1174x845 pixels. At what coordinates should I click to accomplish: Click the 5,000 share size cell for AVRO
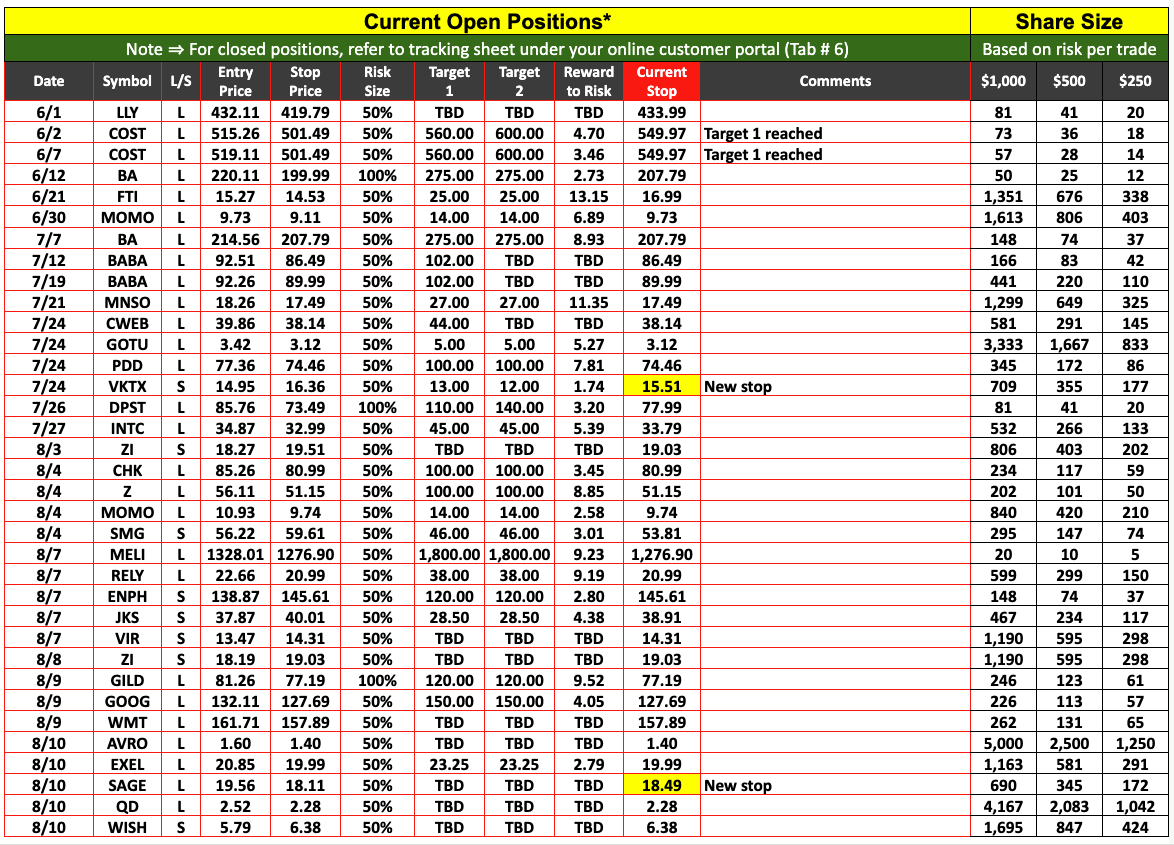(1003, 743)
